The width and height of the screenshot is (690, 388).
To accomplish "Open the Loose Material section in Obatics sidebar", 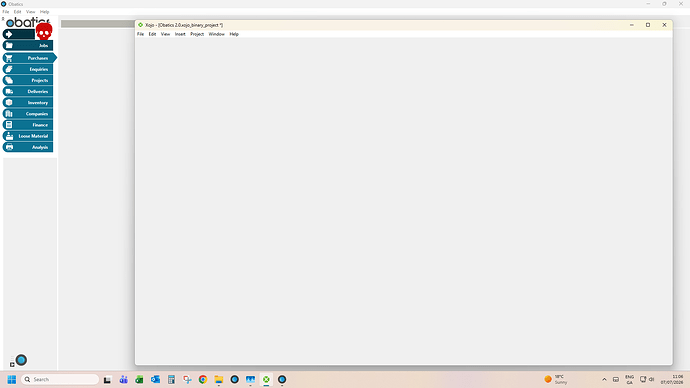I will click(x=28, y=136).
